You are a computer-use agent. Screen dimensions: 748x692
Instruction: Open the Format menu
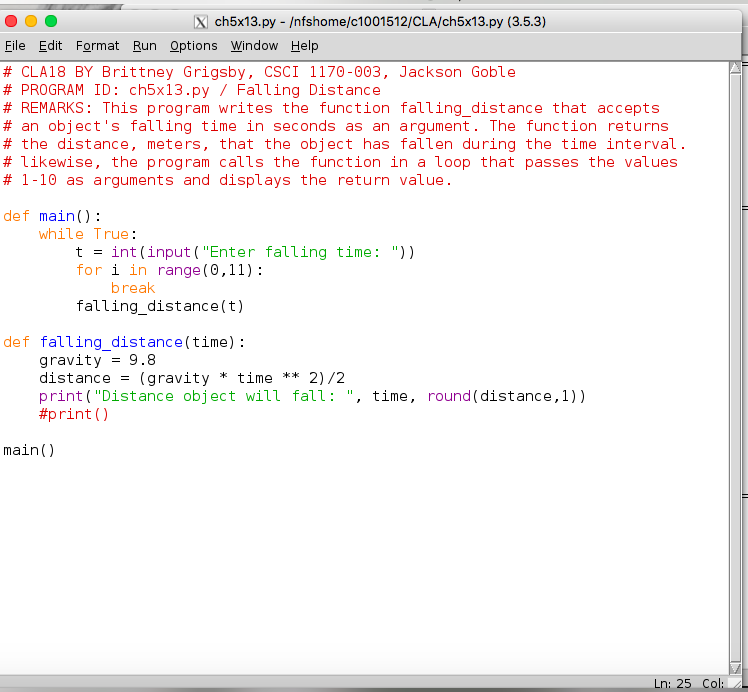click(97, 46)
